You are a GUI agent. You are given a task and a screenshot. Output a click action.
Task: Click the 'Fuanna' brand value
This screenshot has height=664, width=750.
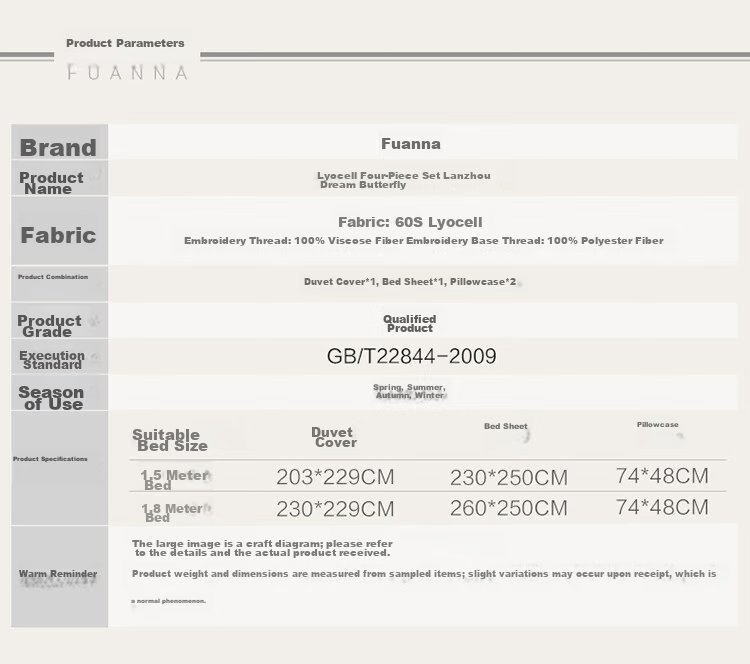tap(410, 144)
